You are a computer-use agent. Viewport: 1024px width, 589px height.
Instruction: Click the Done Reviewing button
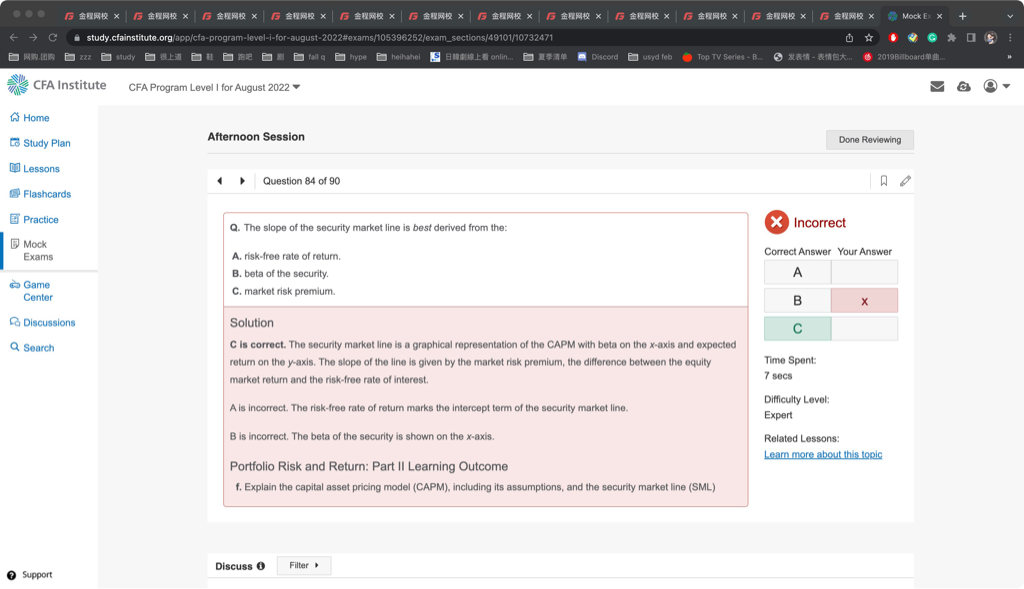pos(869,140)
